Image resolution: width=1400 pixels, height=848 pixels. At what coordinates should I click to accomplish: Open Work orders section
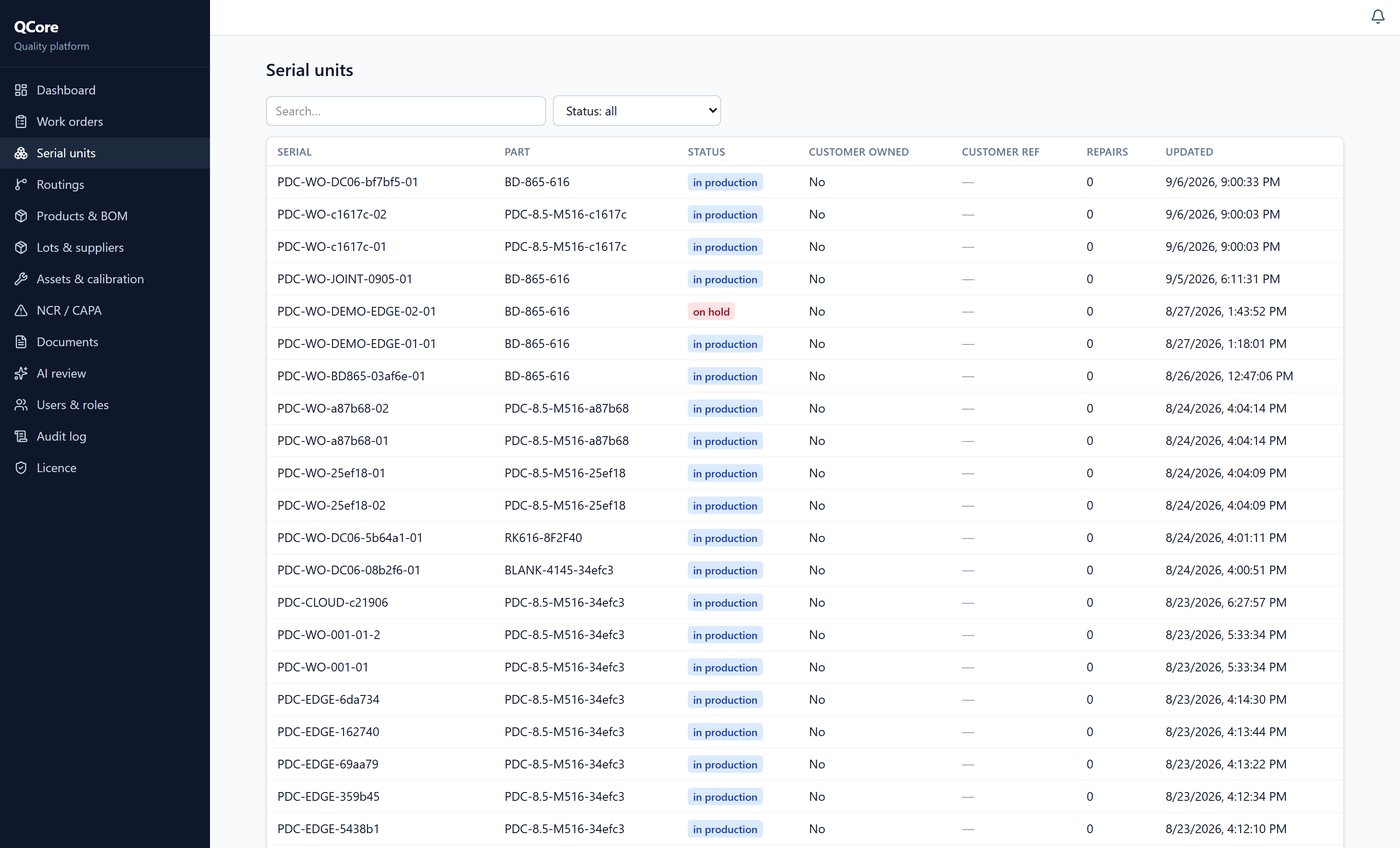pyautogui.click(x=105, y=122)
